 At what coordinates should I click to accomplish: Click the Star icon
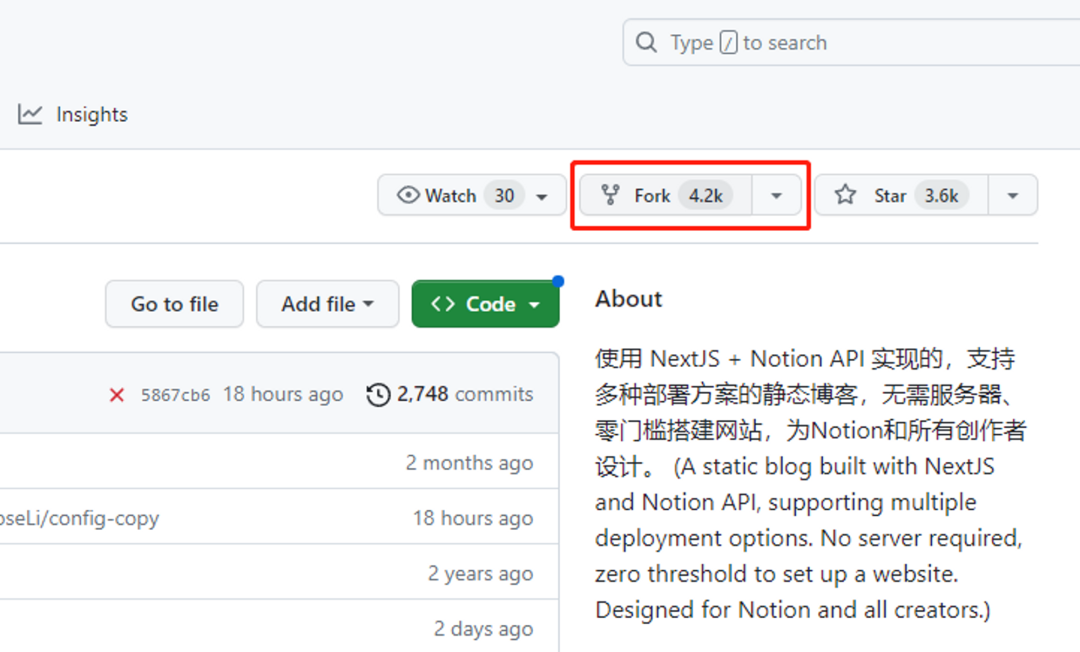[x=846, y=195]
